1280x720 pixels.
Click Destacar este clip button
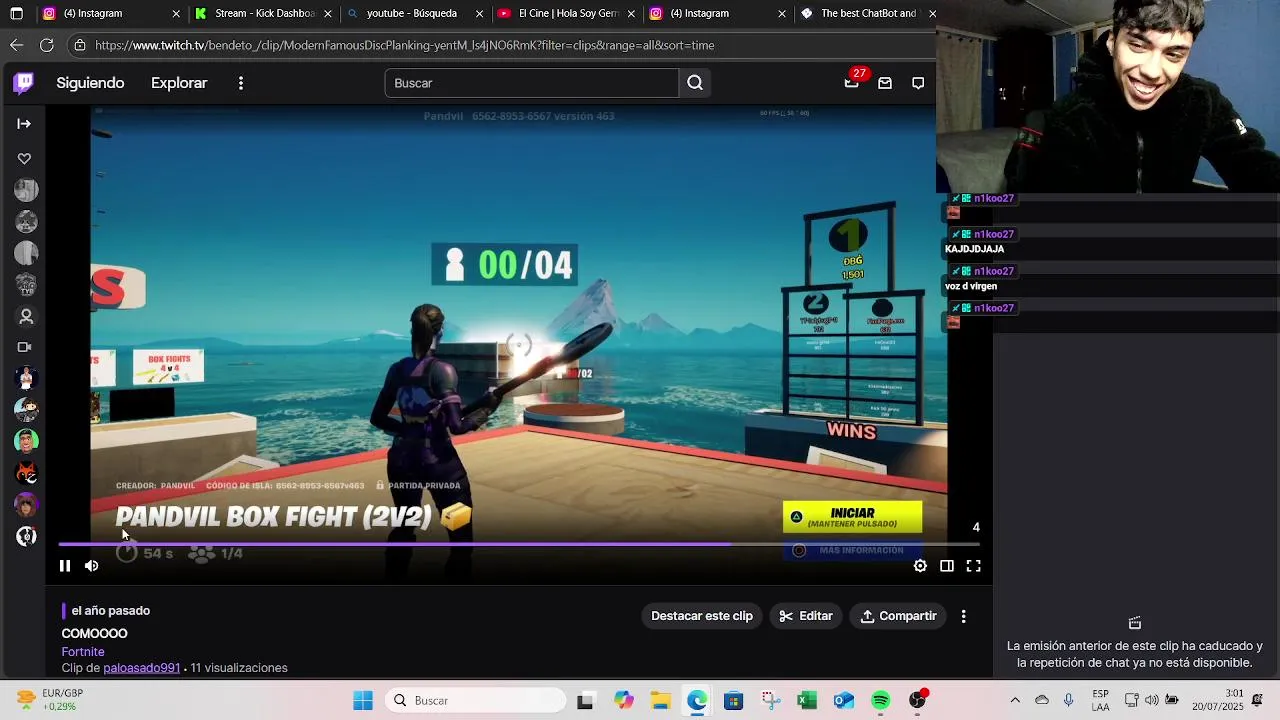click(x=702, y=616)
